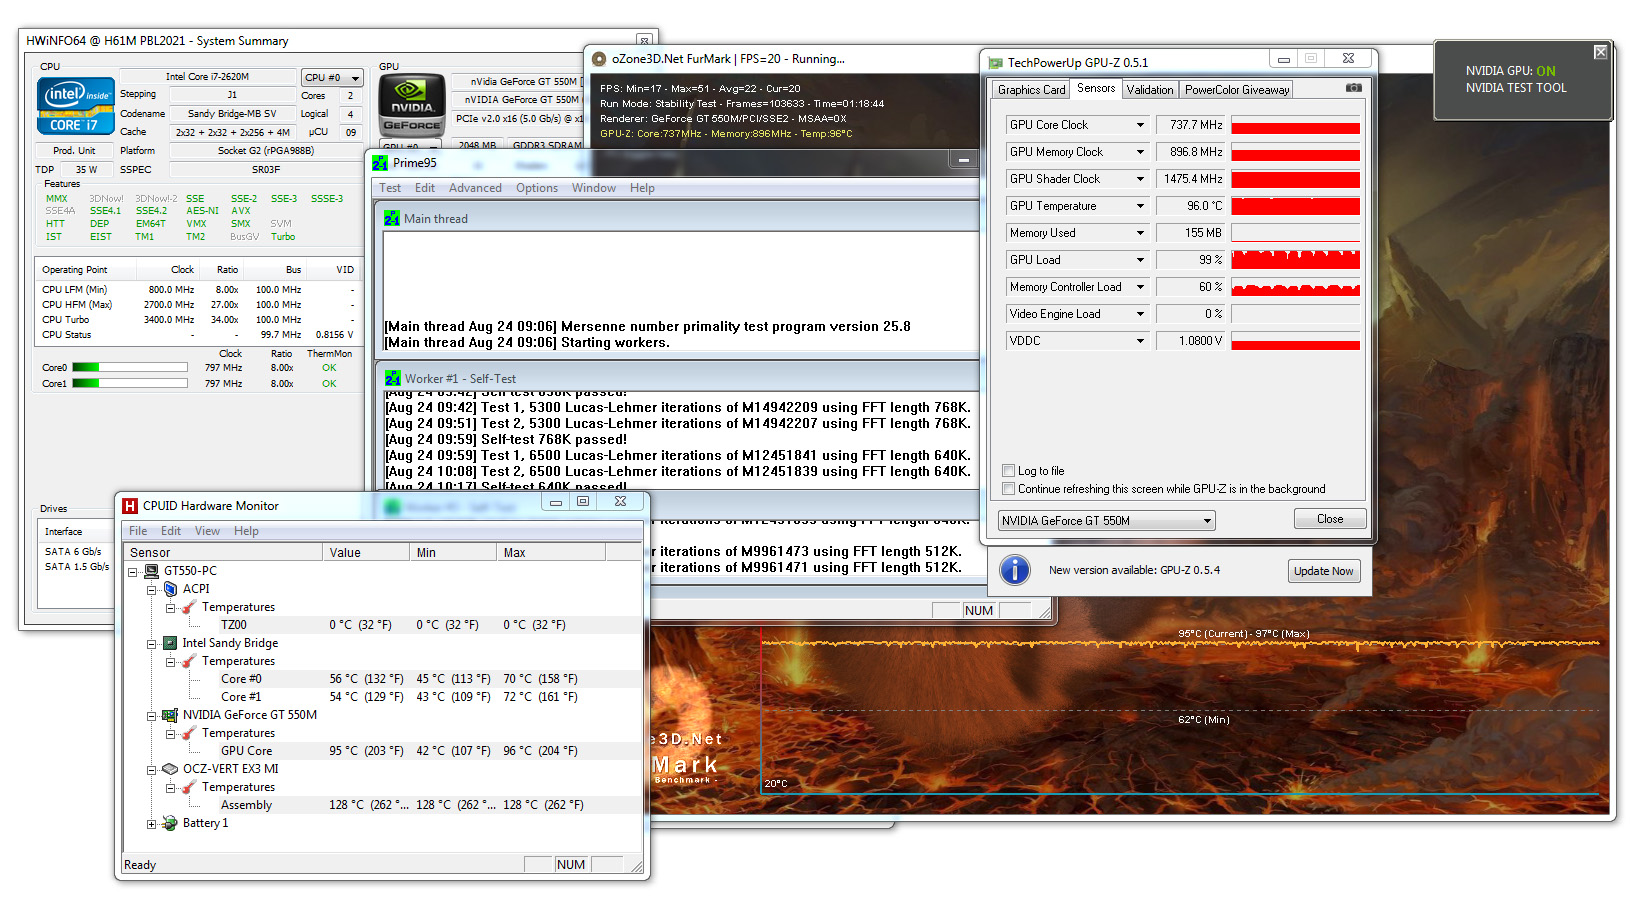Click the Intel Core i7 logo in HWiNFO64
Viewport: 1634px width, 922px height.
pyautogui.click(x=76, y=106)
